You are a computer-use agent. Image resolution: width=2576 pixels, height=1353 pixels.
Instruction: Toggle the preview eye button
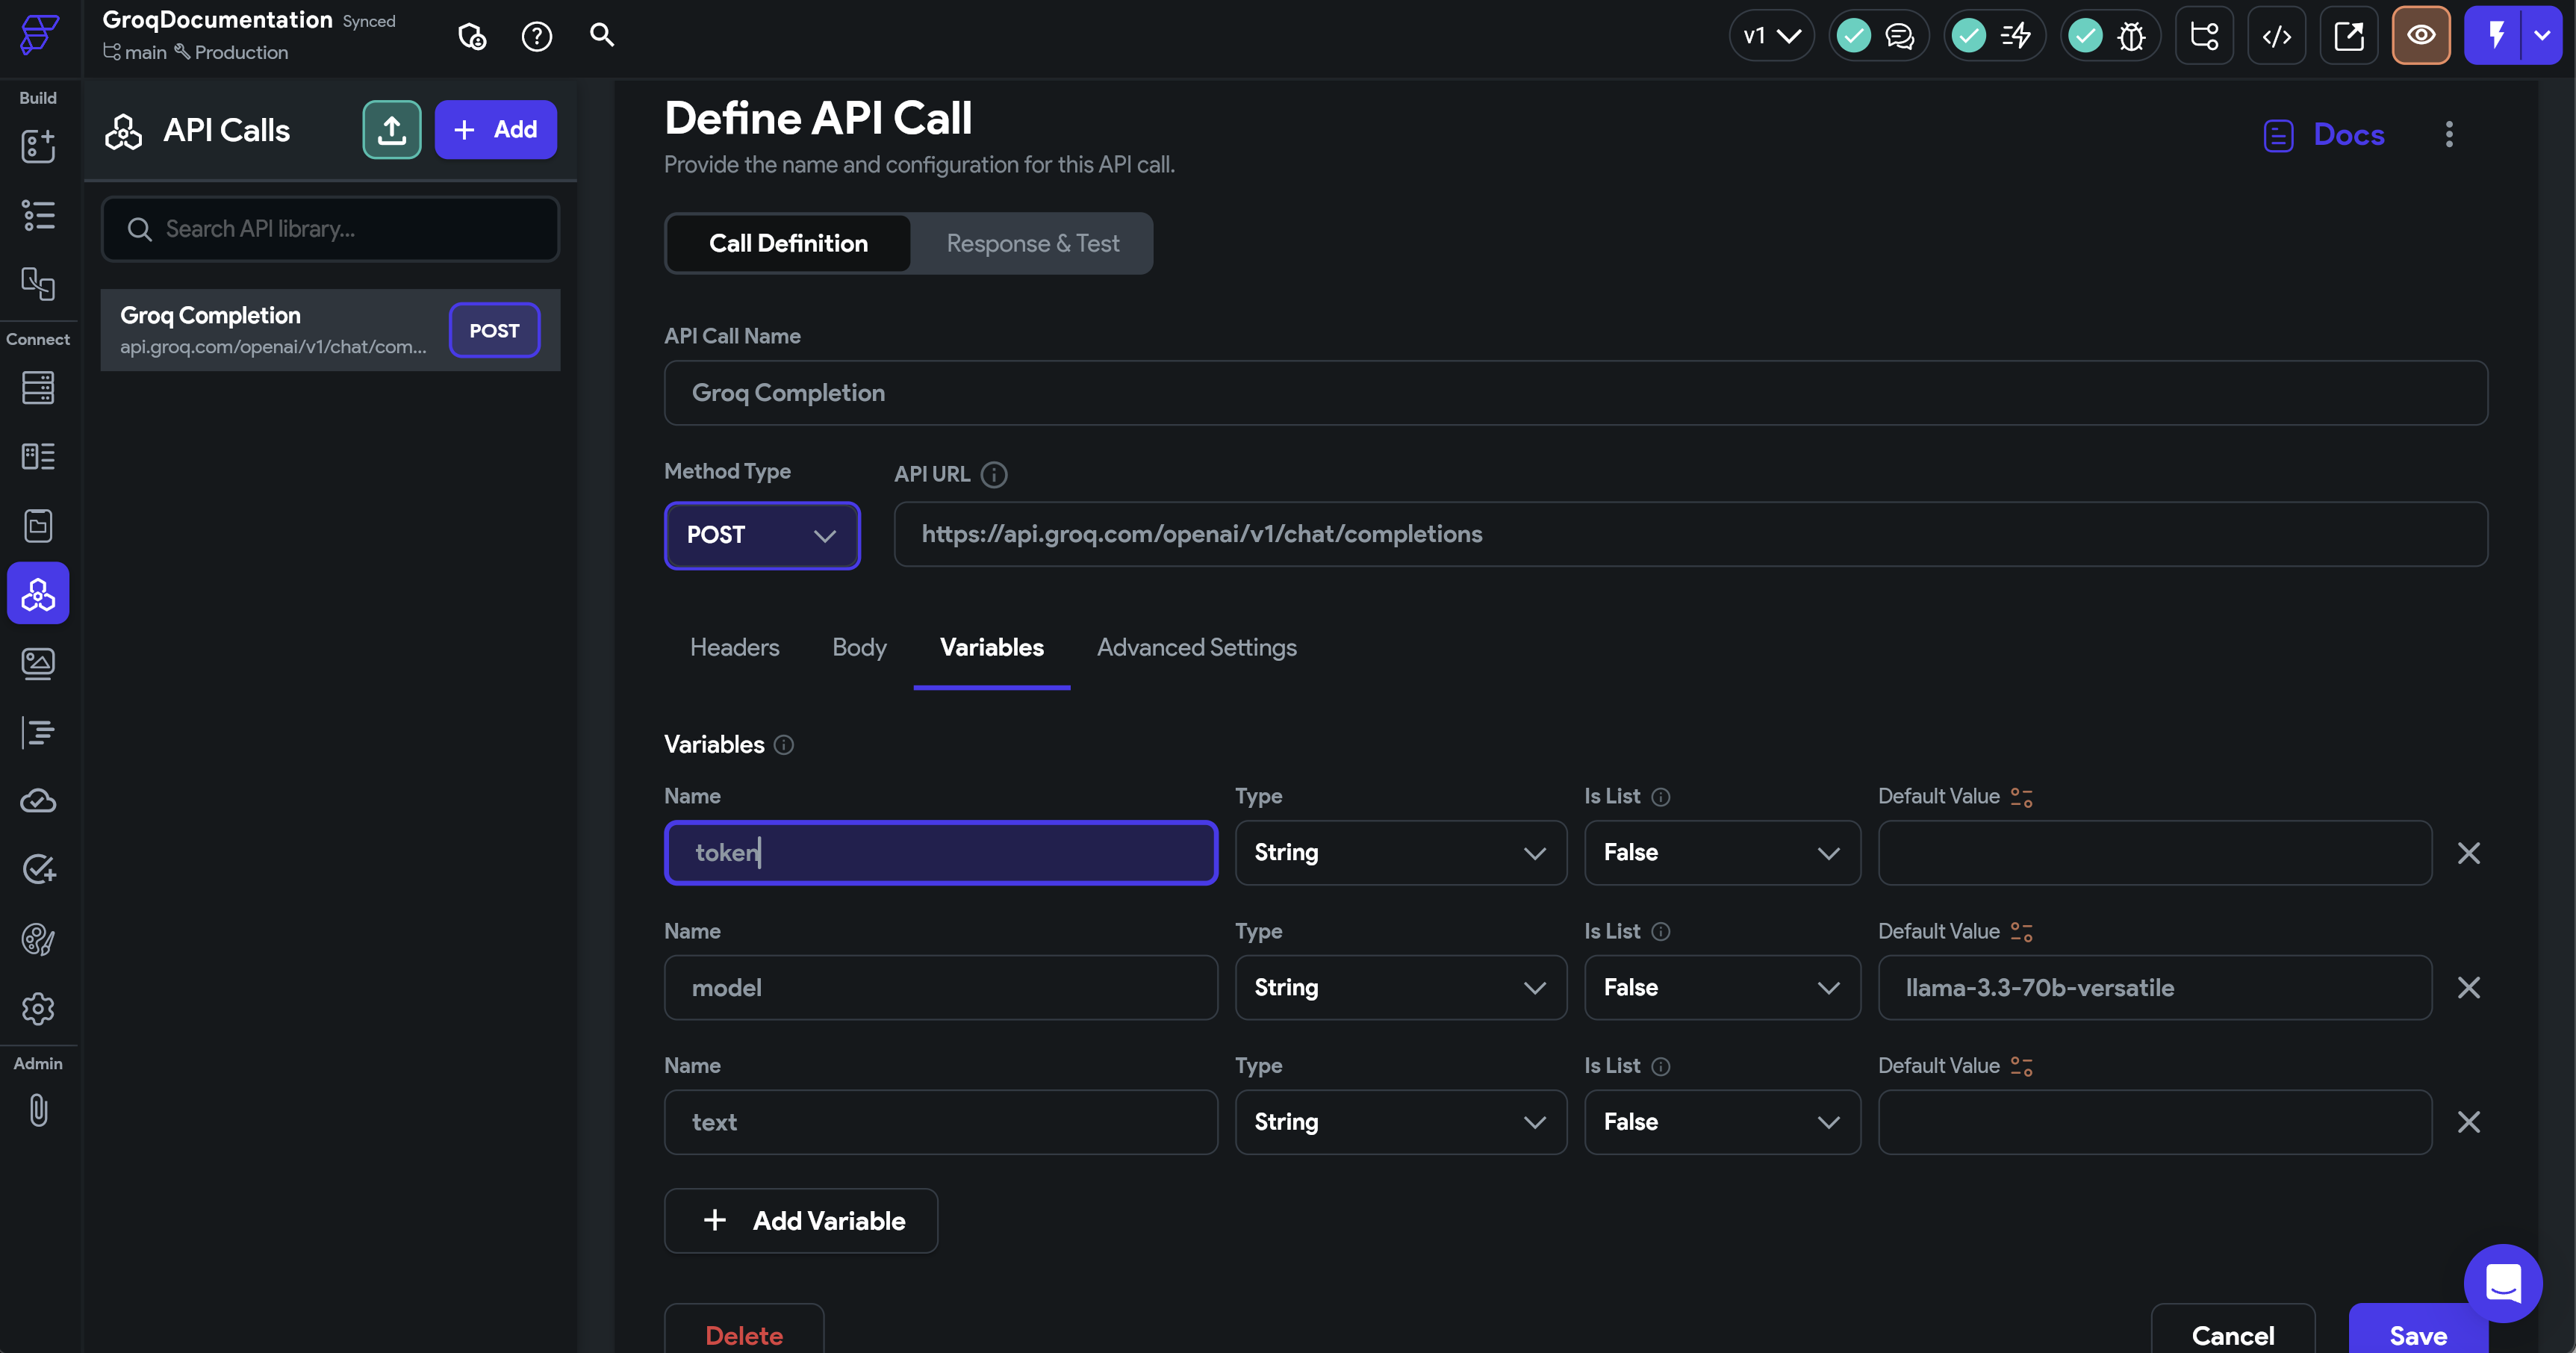coord(2421,35)
